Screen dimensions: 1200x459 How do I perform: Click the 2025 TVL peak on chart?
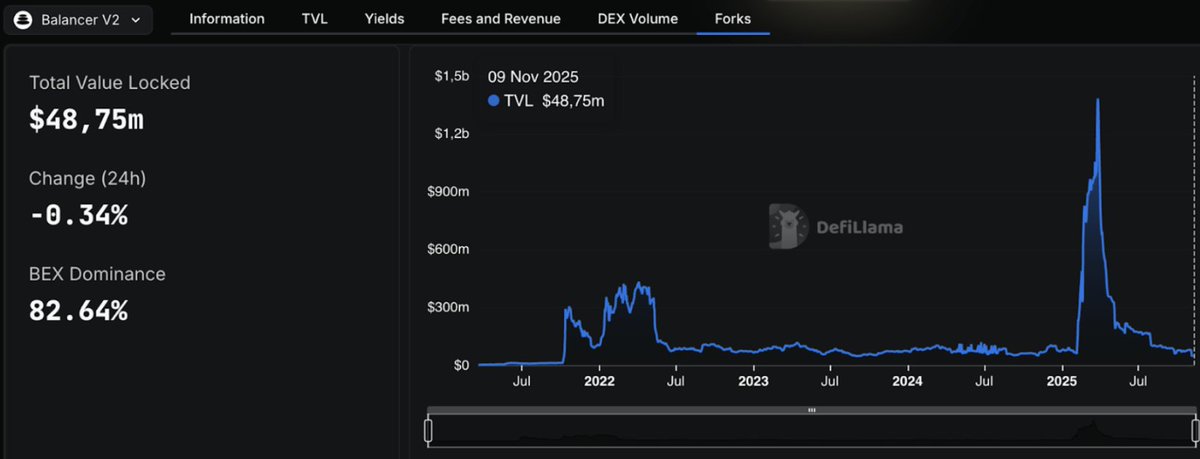(1099, 100)
